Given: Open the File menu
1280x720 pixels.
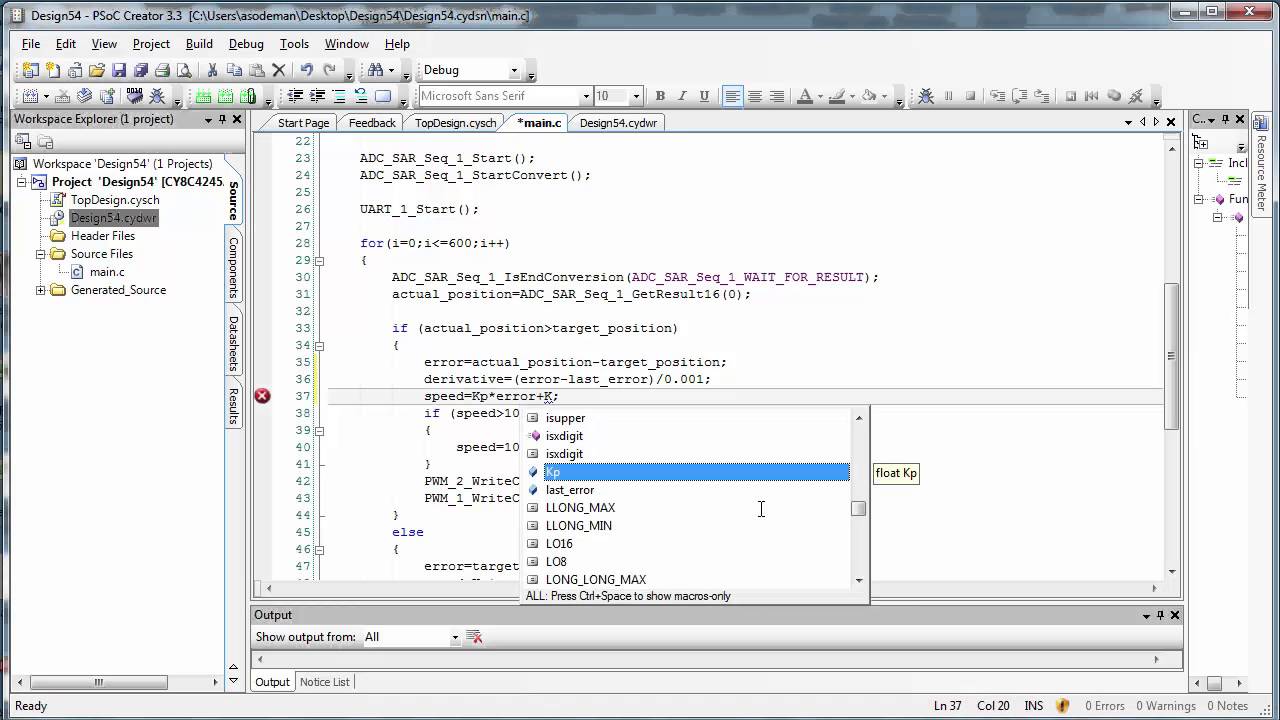Looking at the screenshot, I should click(x=31, y=44).
